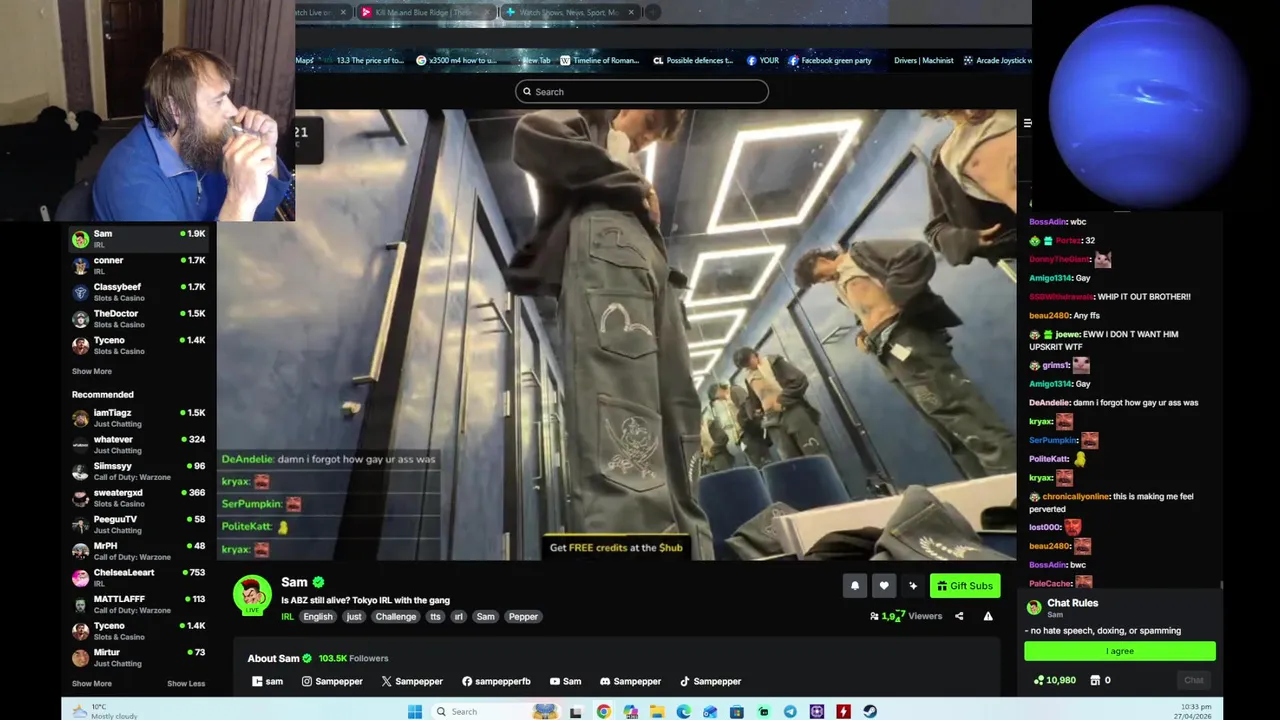Open Google Chrome from taskbar
The height and width of the screenshot is (720, 1280).
click(x=603, y=711)
